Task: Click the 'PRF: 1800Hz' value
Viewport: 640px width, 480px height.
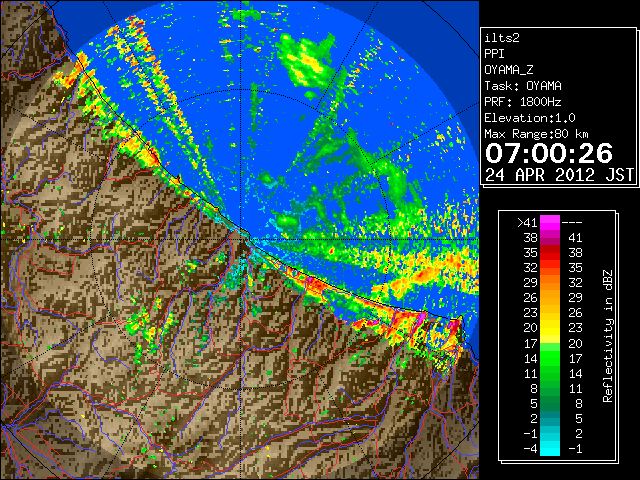Action: tap(523, 102)
